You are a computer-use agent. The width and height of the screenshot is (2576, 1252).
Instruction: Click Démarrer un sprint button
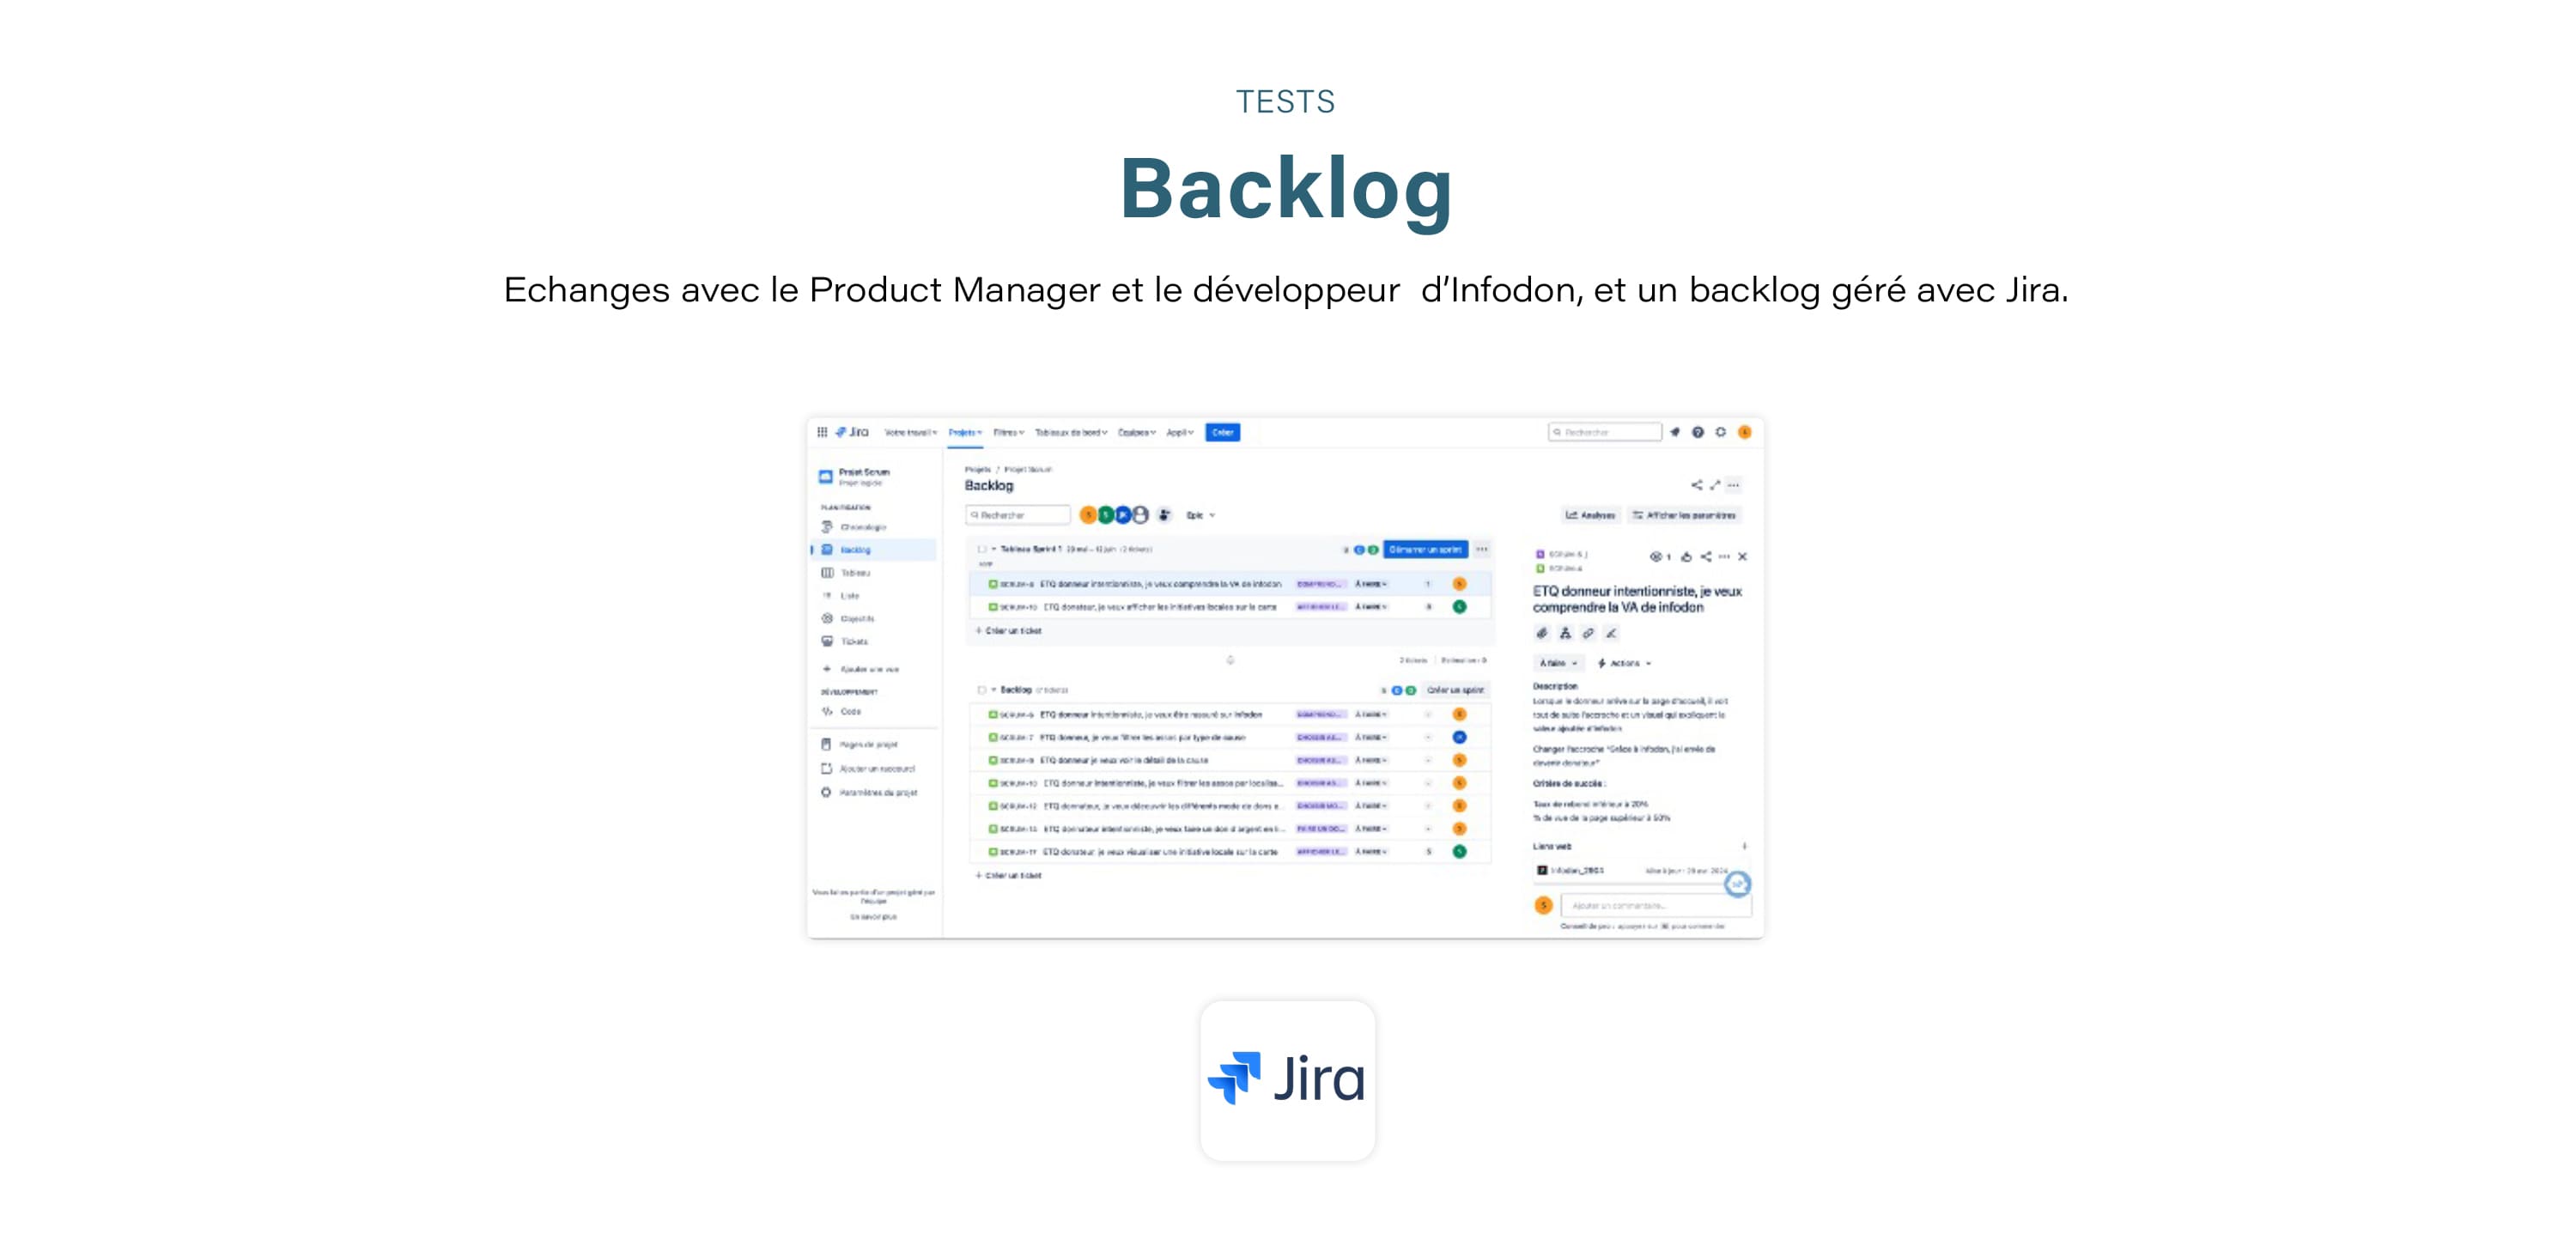pyautogui.click(x=1425, y=549)
